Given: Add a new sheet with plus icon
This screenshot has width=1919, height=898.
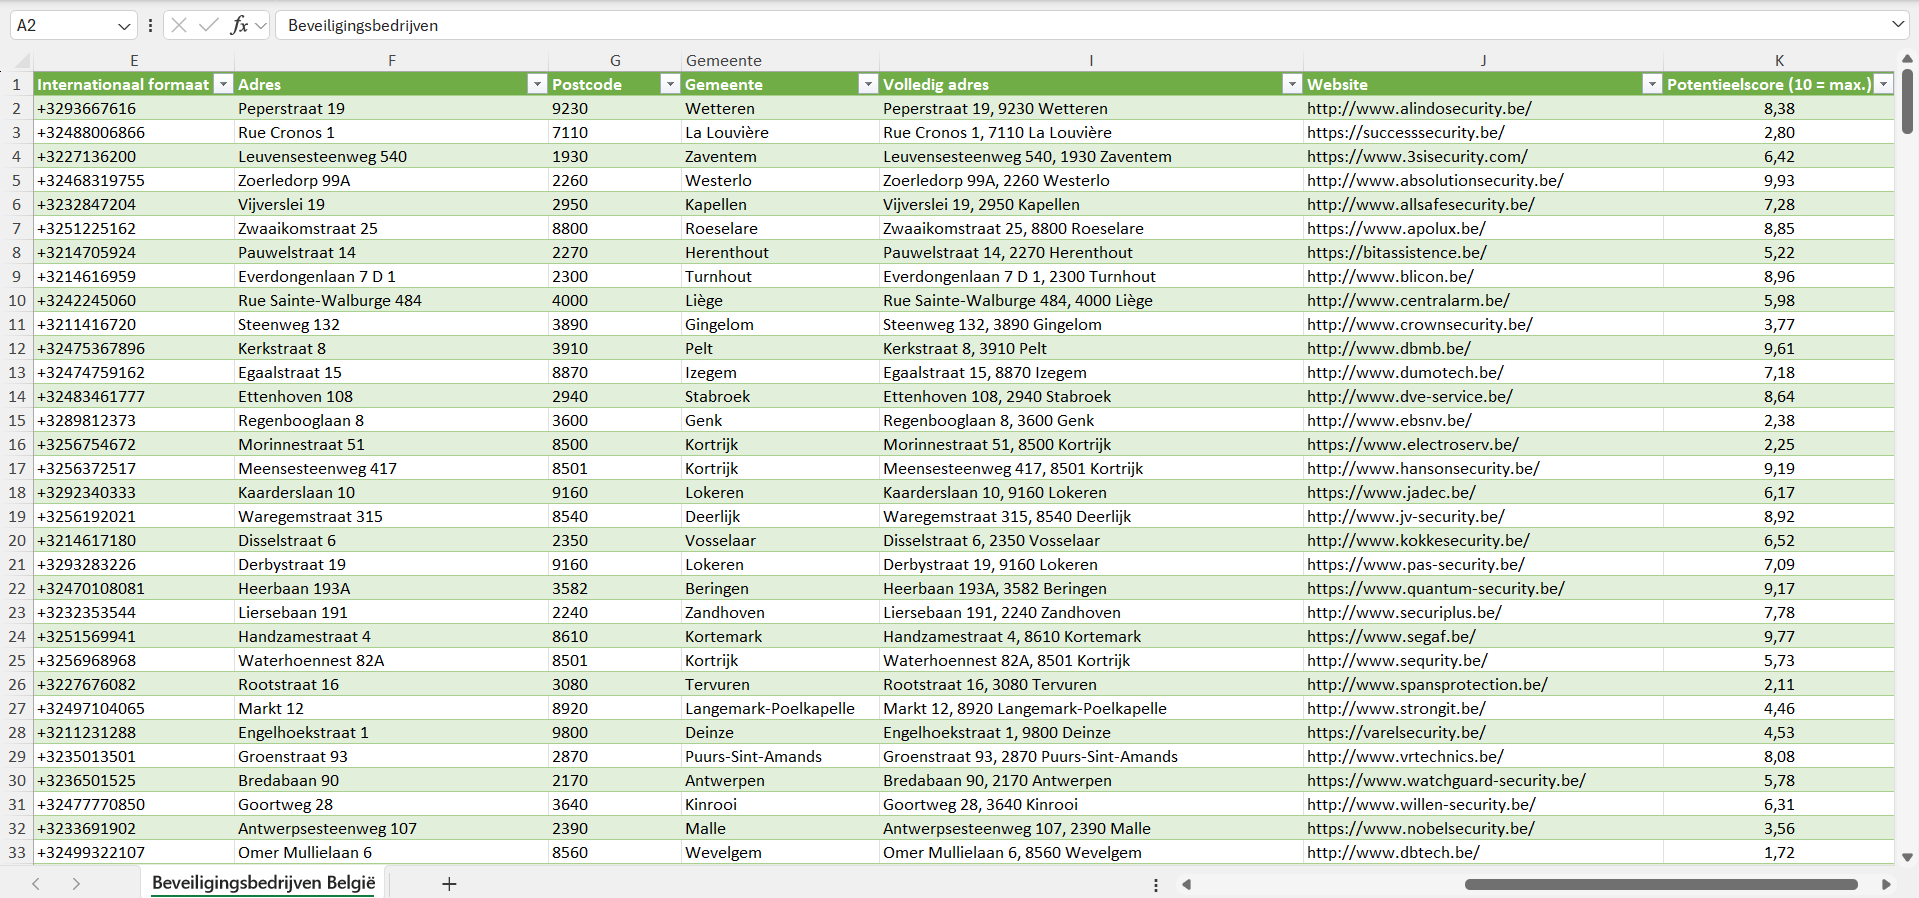Looking at the screenshot, I should [449, 883].
